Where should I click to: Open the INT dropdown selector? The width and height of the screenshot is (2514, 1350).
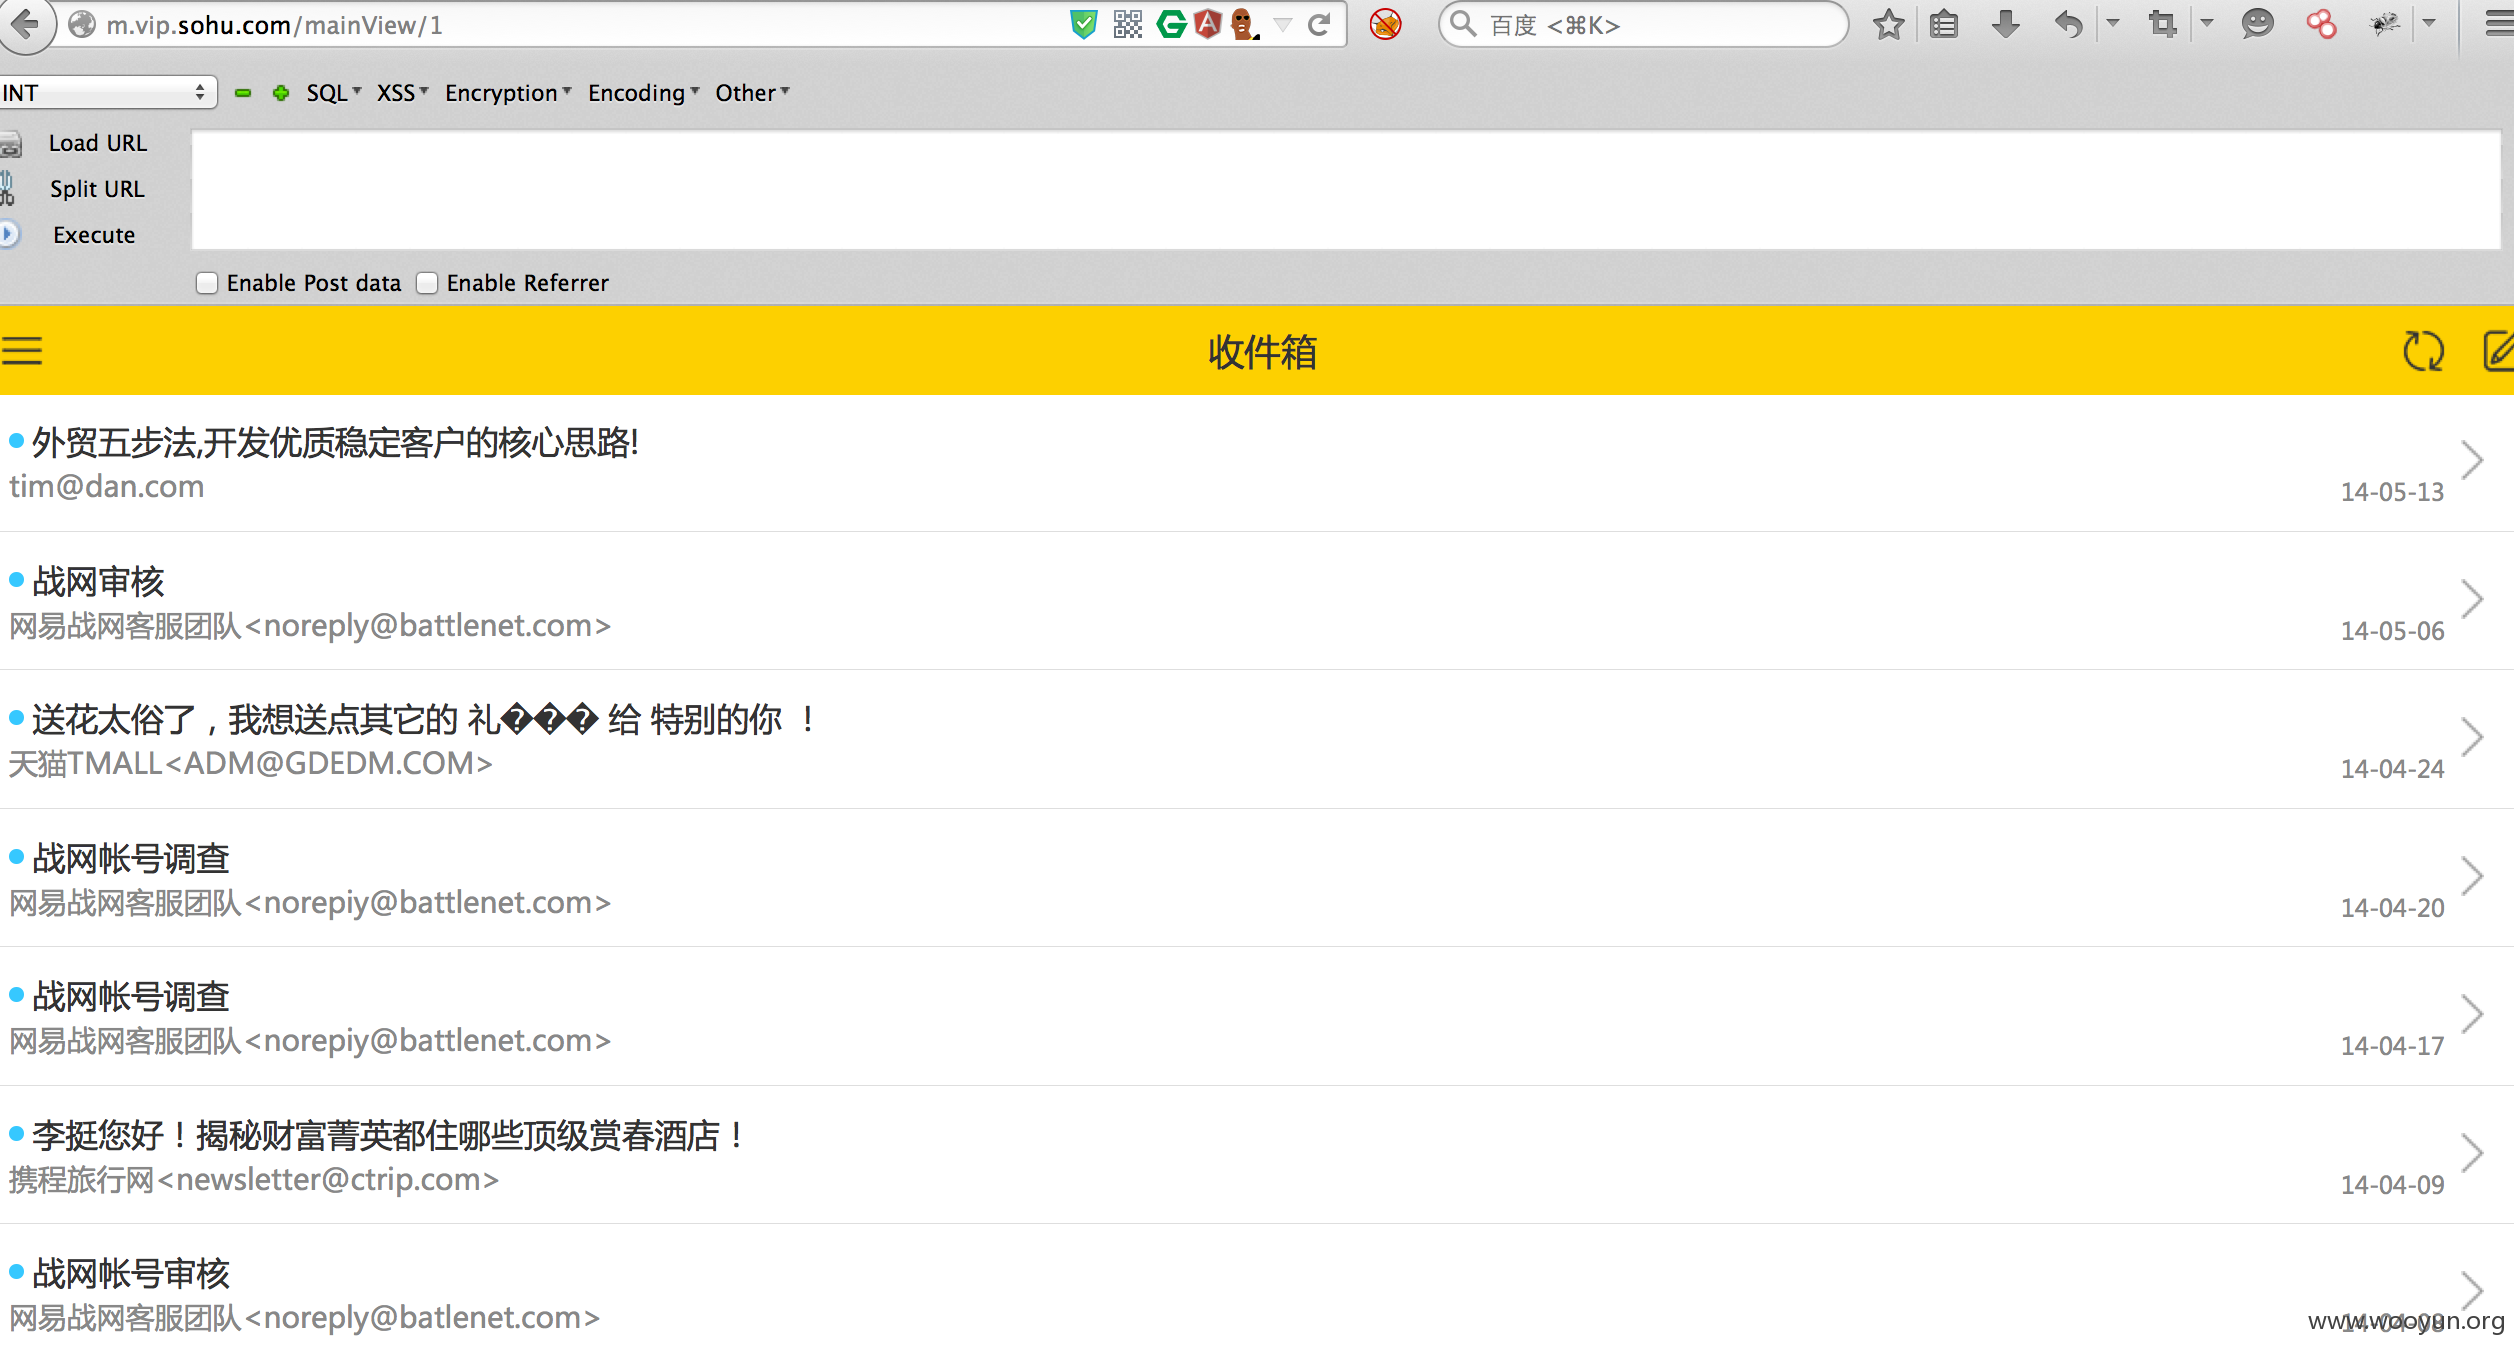108,93
